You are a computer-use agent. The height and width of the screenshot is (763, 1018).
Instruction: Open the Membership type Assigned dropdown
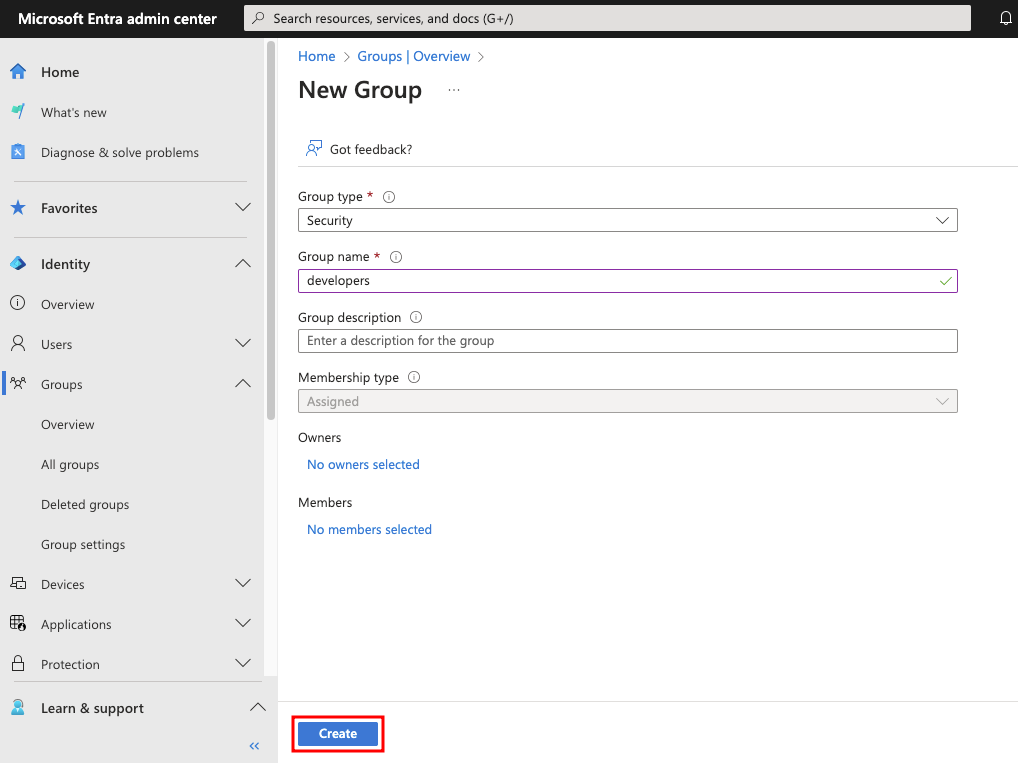627,401
